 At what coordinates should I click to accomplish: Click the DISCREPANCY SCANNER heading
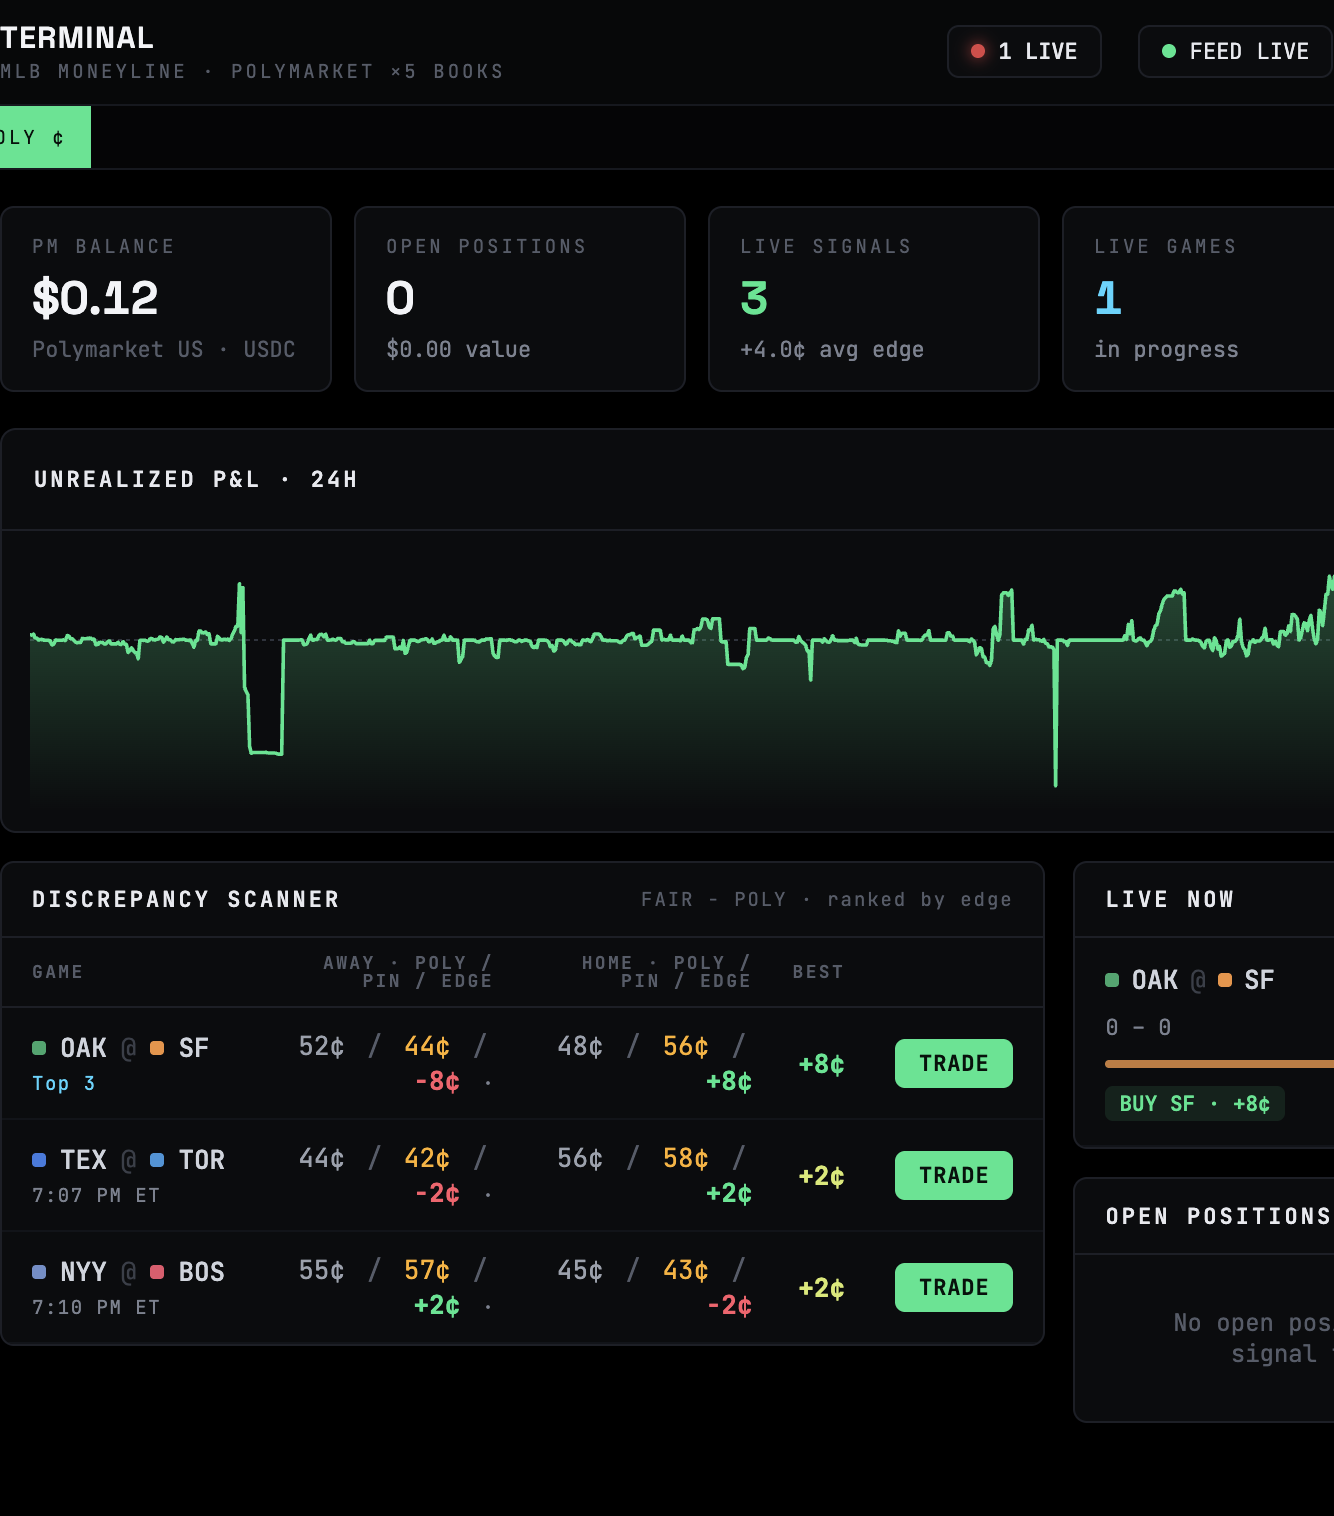click(x=186, y=899)
